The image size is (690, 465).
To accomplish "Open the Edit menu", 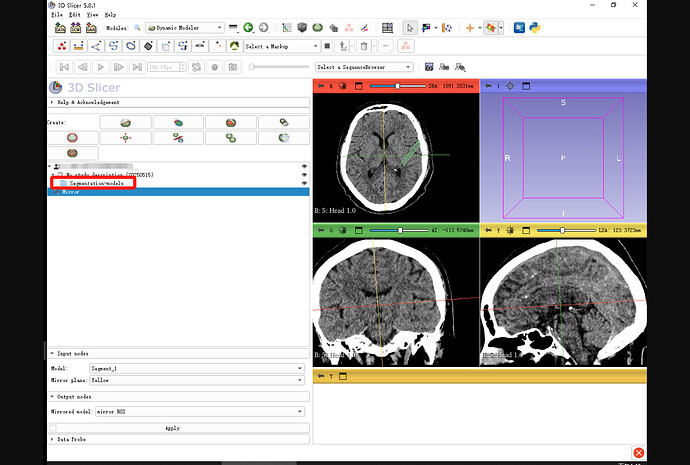I will 74,15.
